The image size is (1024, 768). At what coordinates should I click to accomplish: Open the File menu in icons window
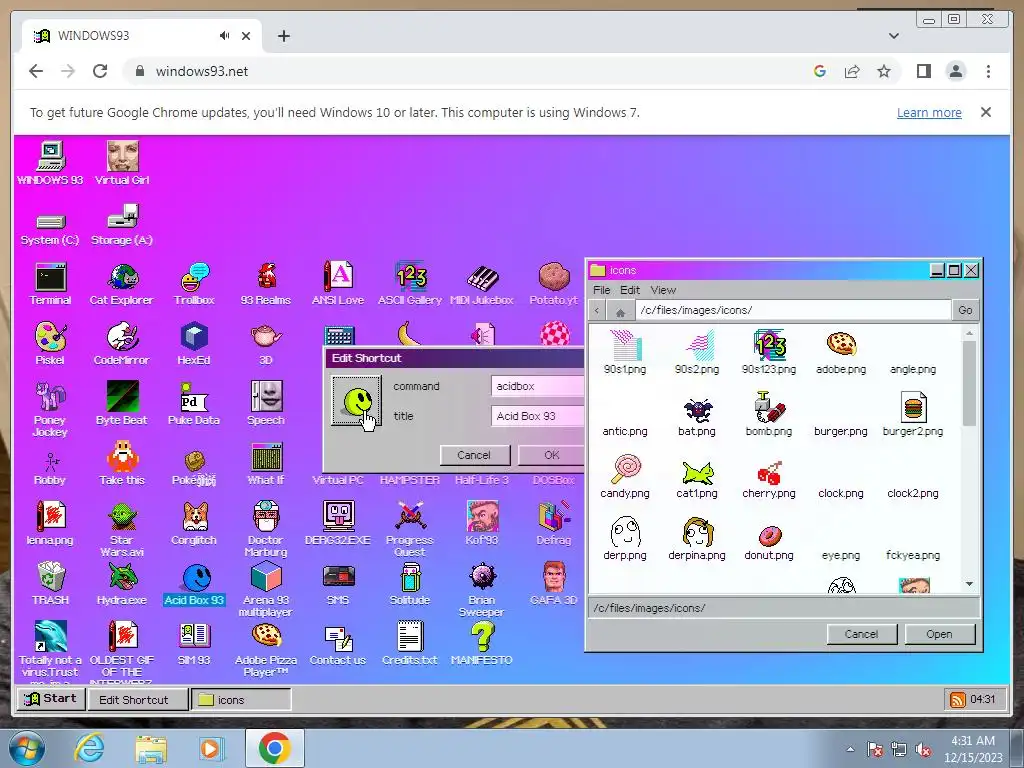[601, 290]
